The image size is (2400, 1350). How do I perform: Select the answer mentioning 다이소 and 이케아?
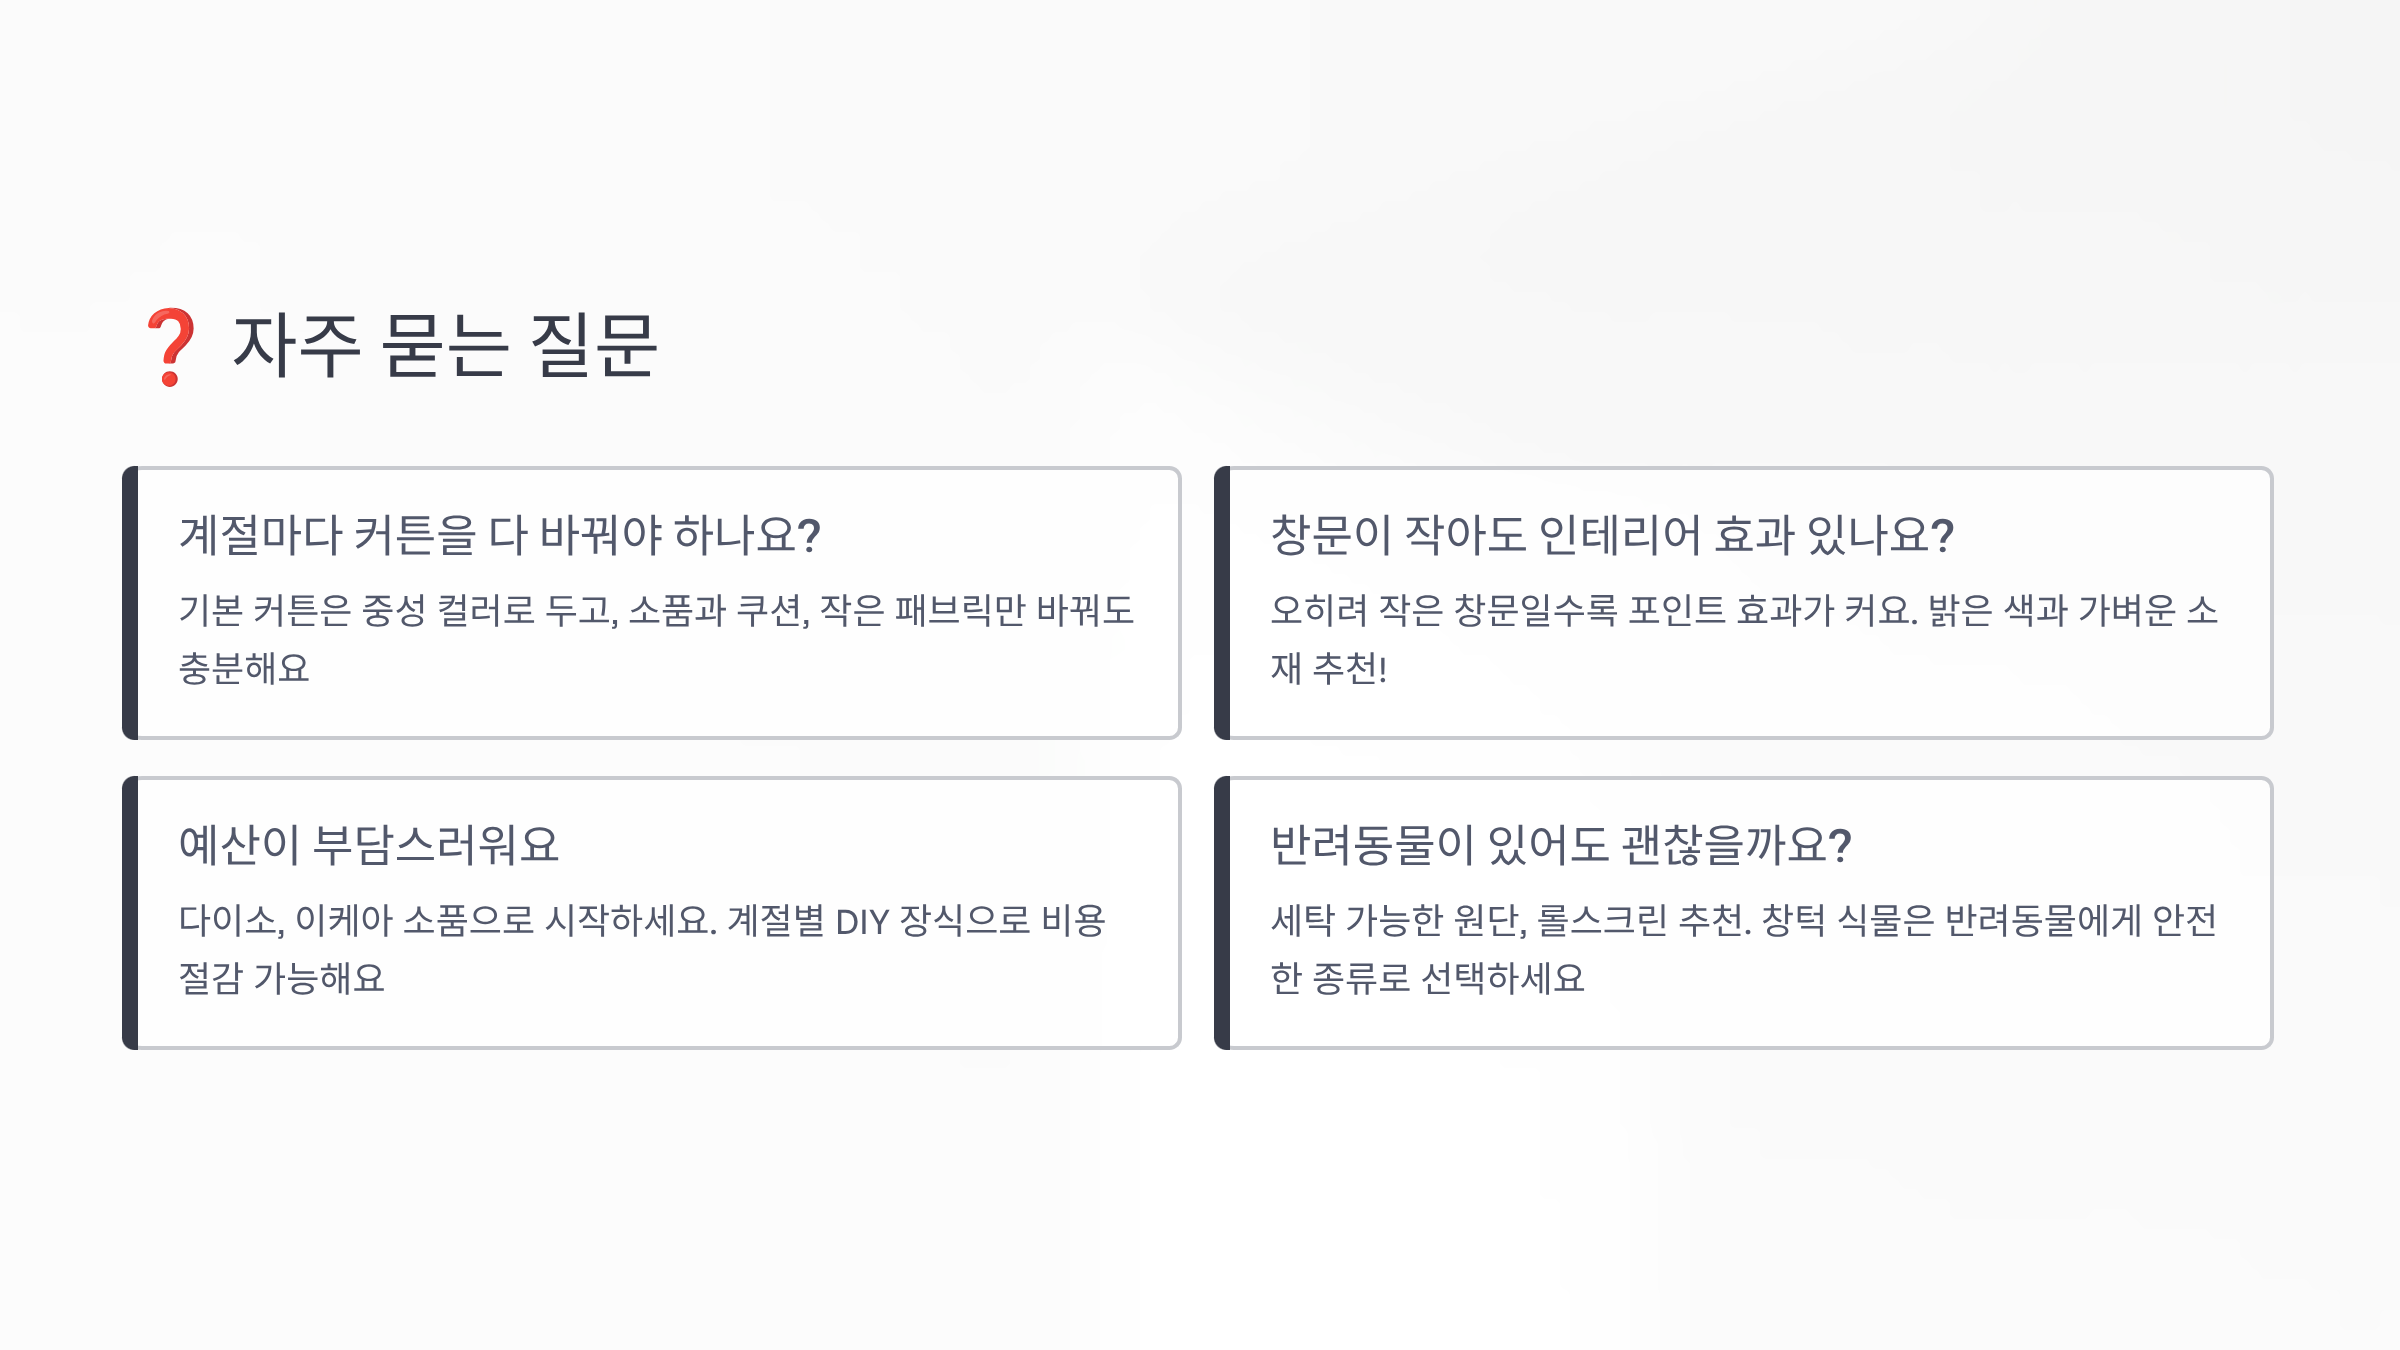(643, 949)
